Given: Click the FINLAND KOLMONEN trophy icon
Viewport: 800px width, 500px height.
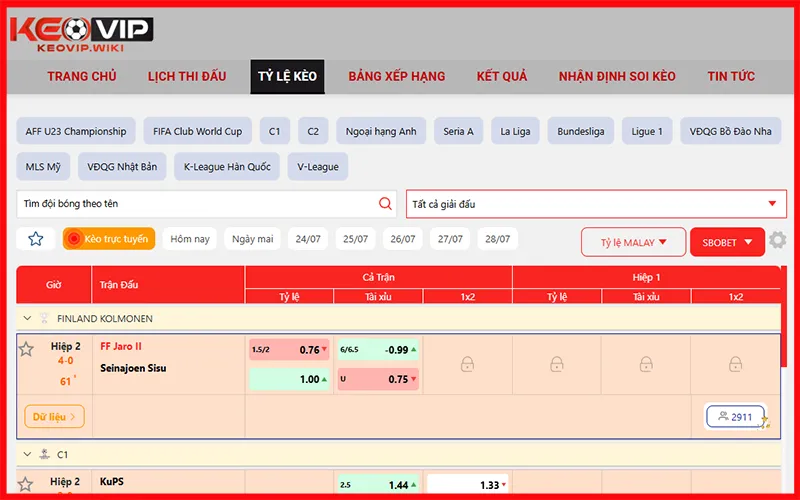Looking at the screenshot, I should (44, 319).
